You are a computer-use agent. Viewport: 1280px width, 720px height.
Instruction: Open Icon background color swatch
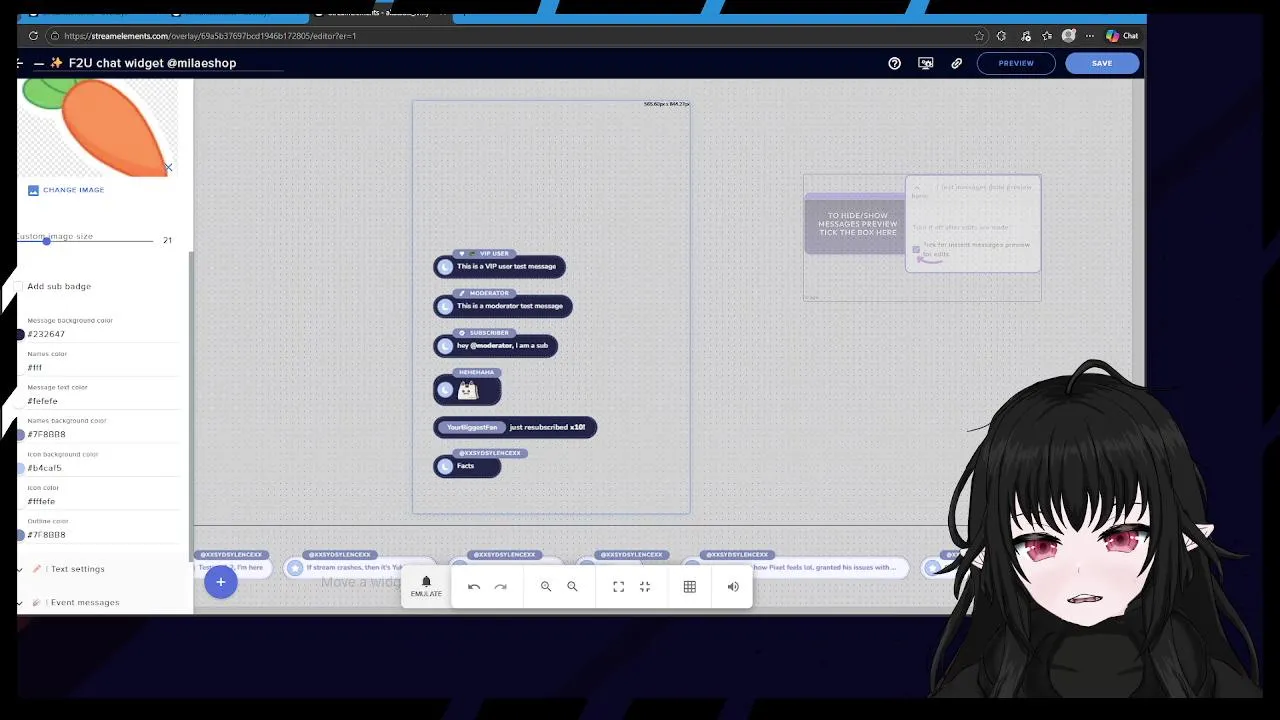point(20,468)
